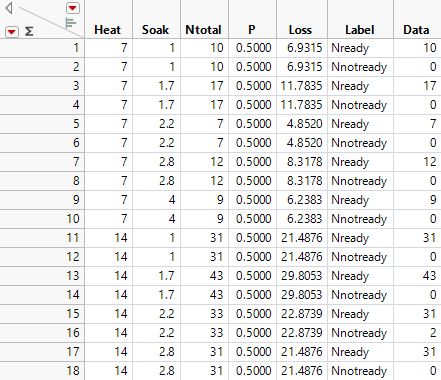Click Loss value 11.7835 in row 4

point(301,105)
